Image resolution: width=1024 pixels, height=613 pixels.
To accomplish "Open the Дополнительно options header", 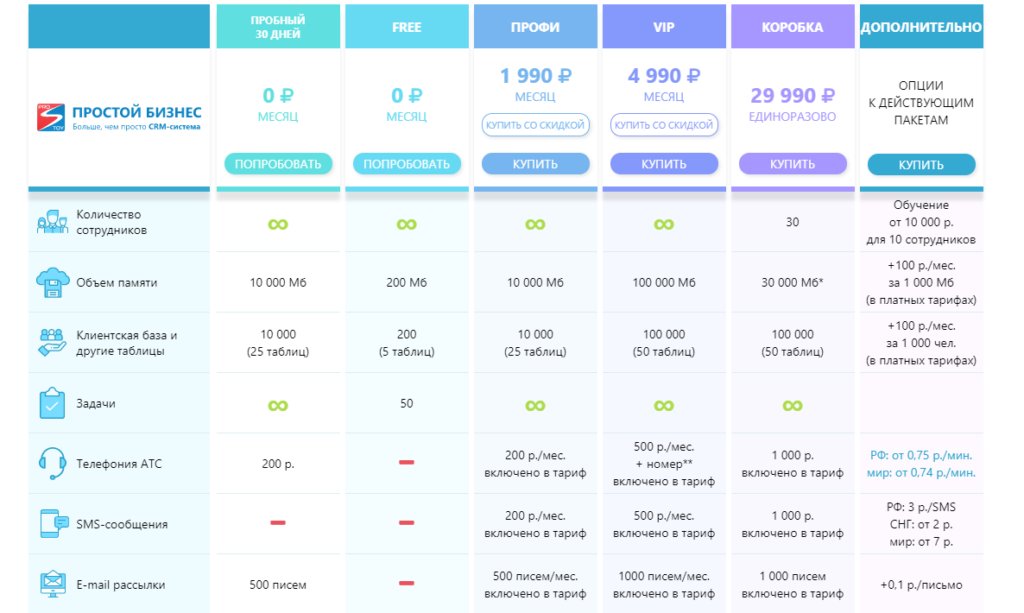I will [921, 27].
